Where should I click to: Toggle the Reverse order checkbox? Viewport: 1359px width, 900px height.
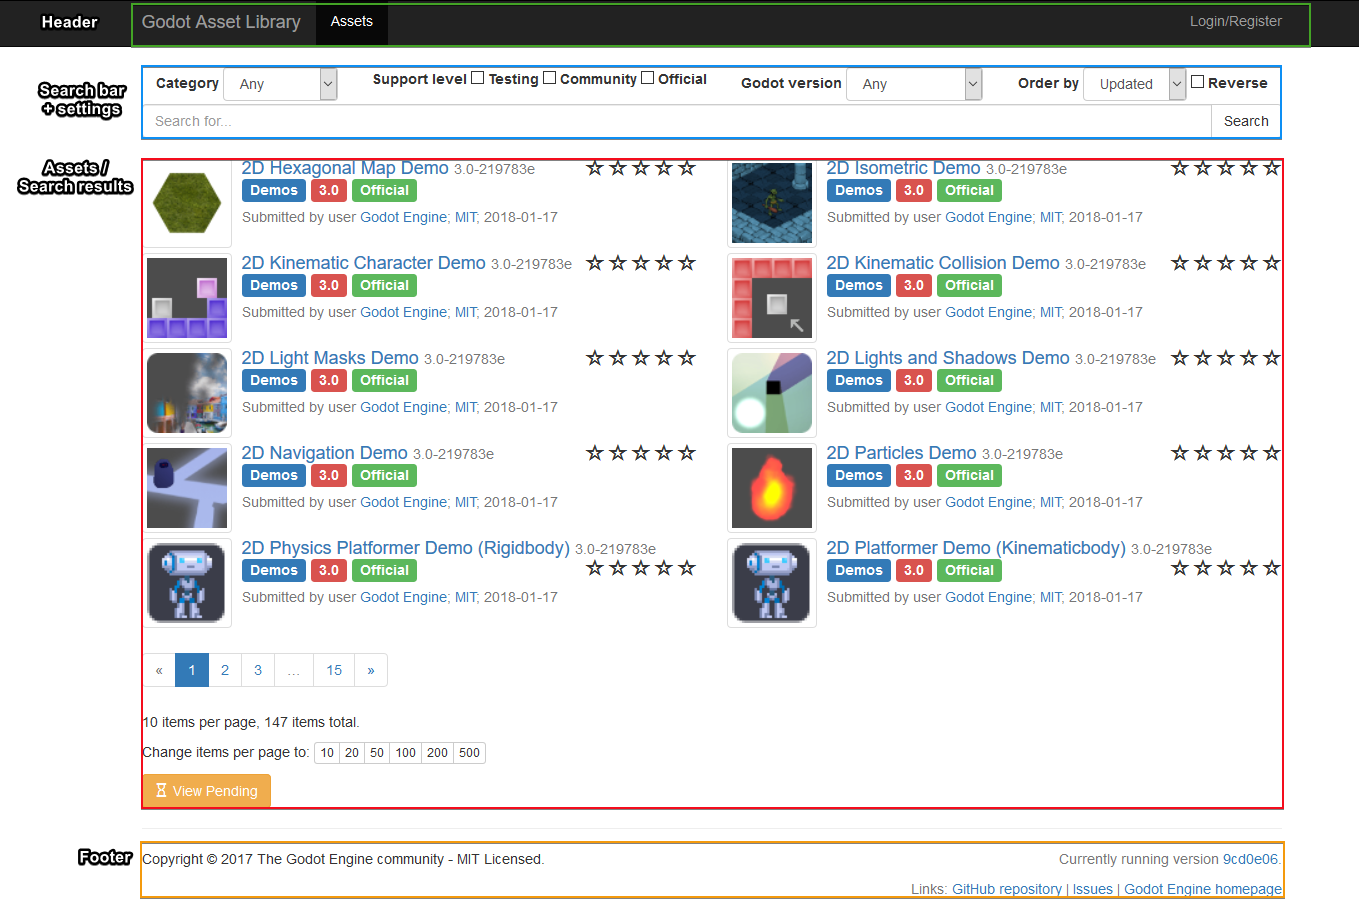[x=1197, y=82]
